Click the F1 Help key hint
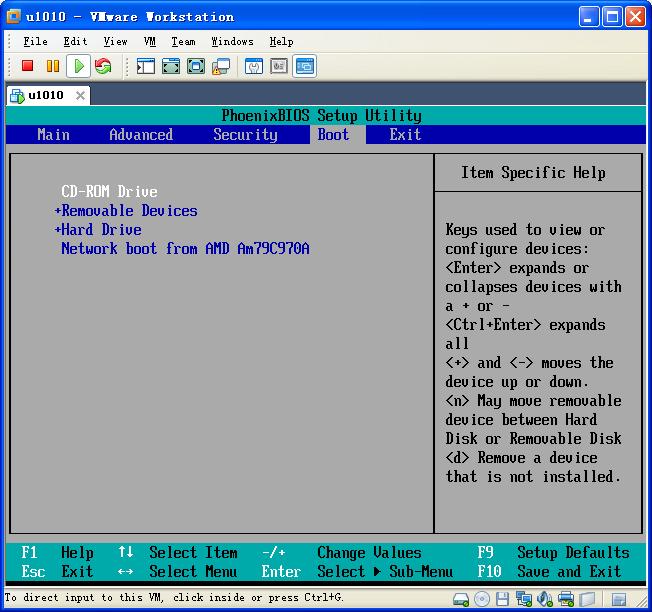Screen dimensions: 652x612 (x=57, y=553)
